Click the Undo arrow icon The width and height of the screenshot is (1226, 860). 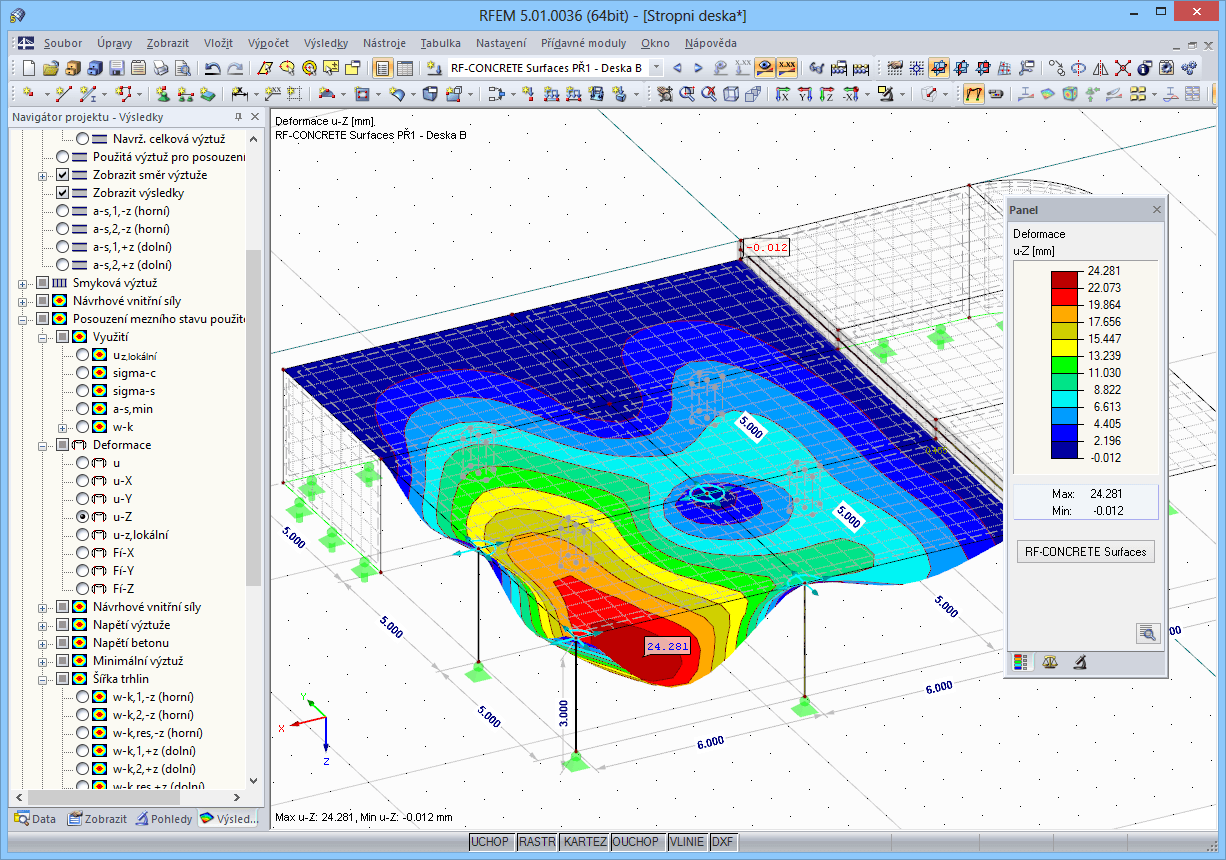click(213, 68)
